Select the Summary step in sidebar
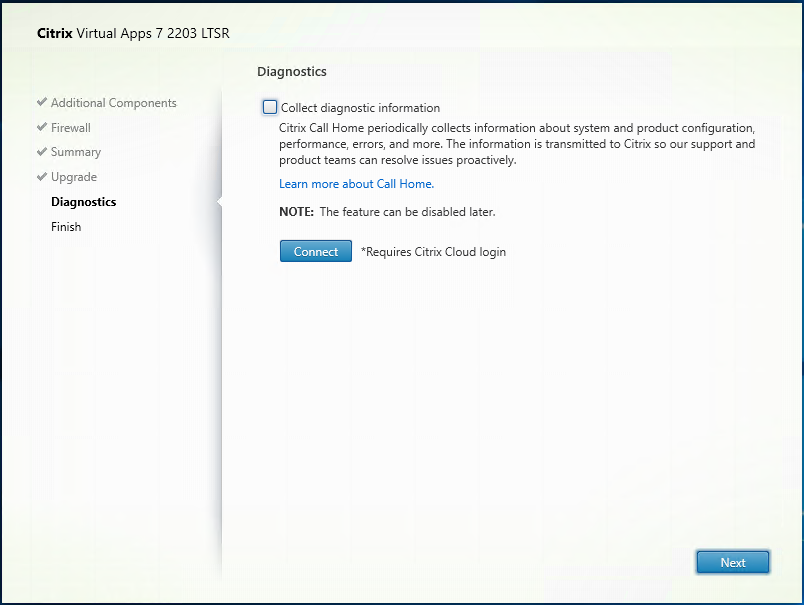Viewport: 804px width, 605px height. [76, 152]
